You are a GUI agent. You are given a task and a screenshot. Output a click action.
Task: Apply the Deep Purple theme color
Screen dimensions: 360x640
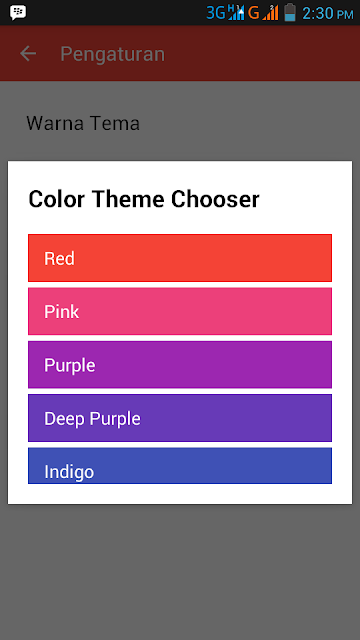180,418
